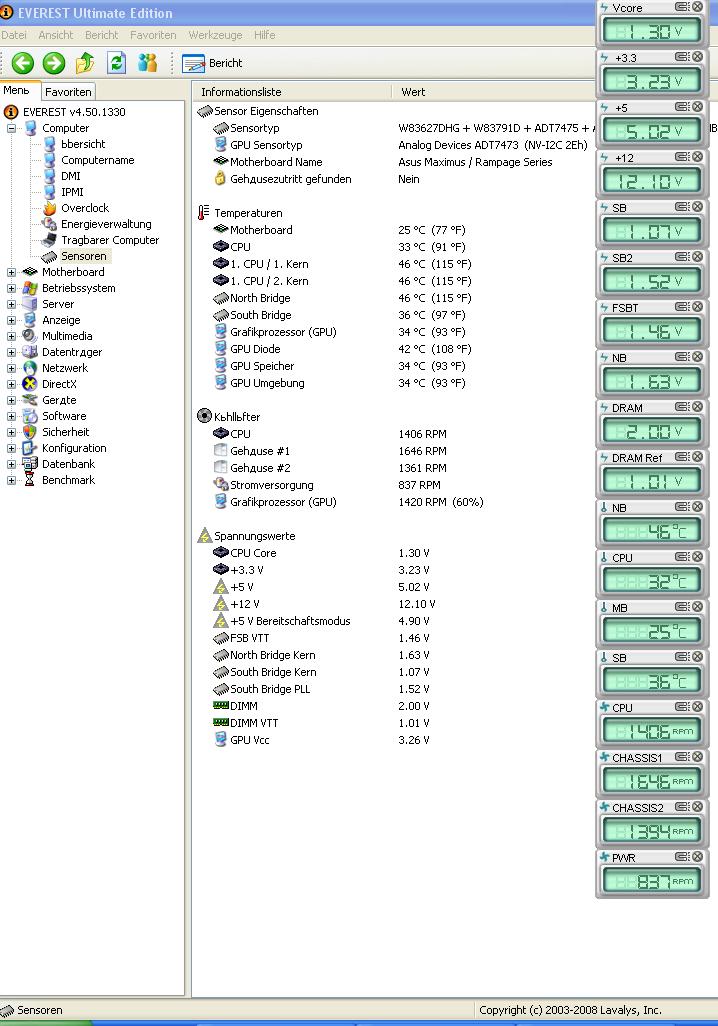Open the Bericht menu in the menu bar
718x1026 pixels.
[101, 35]
